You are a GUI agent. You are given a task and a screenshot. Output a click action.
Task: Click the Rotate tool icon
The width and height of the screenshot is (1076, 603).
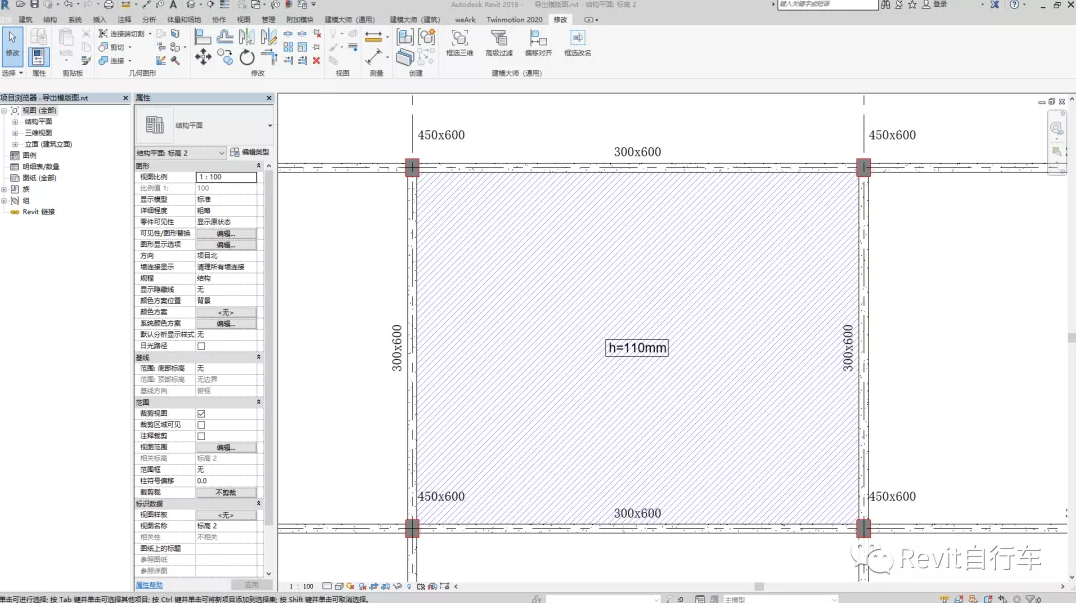[x=247, y=57]
